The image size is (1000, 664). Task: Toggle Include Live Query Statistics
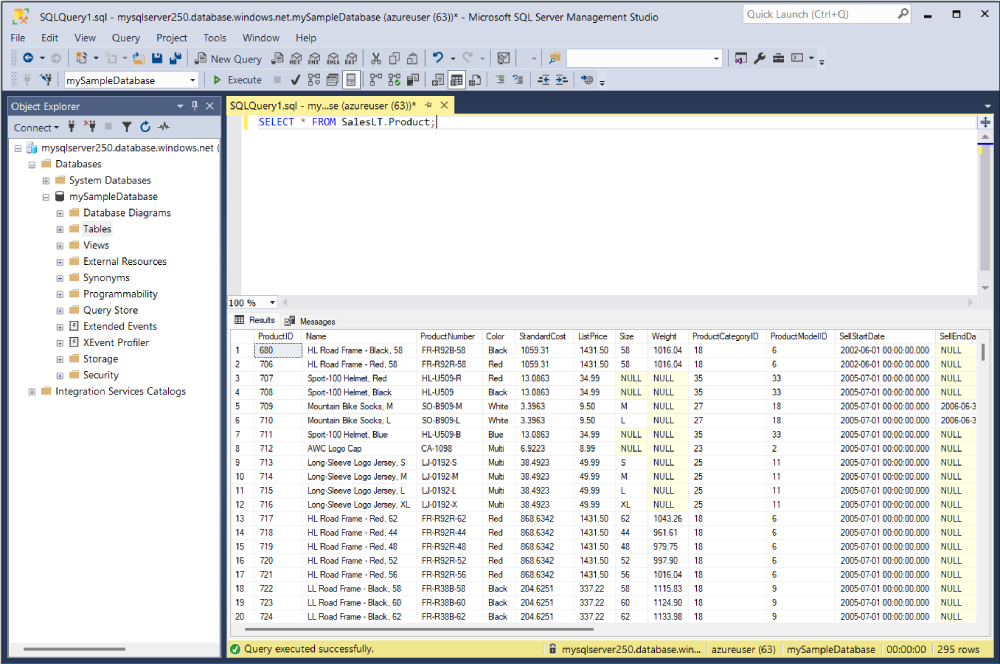394,80
